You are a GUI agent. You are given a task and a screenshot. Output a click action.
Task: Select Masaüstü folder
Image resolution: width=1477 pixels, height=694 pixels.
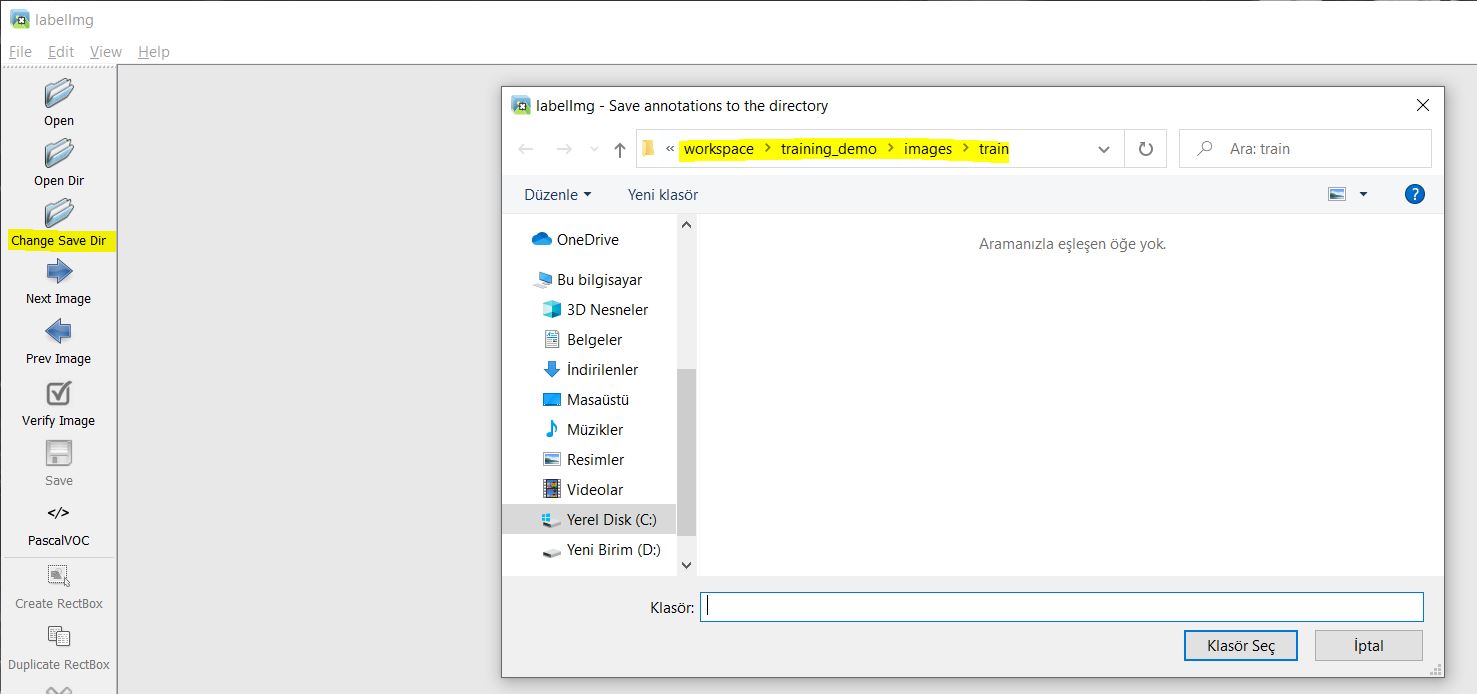tap(586, 399)
